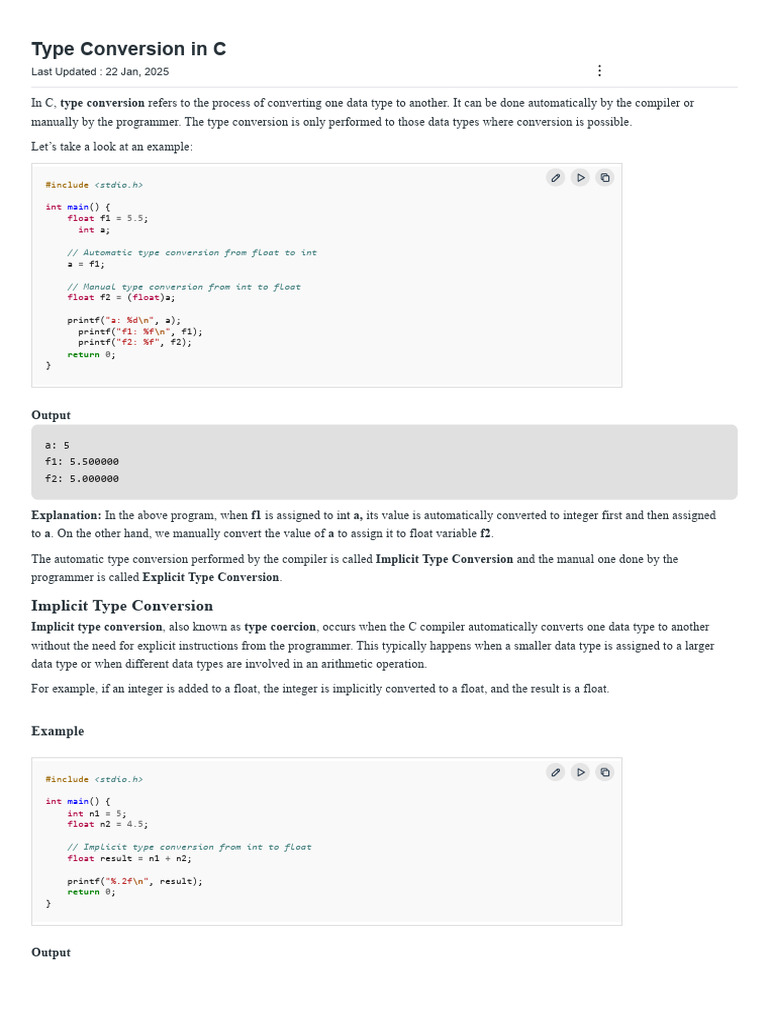Click the "Let's take a look at an example:" line
The image size is (768, 1024).
(x=112, y=147)
